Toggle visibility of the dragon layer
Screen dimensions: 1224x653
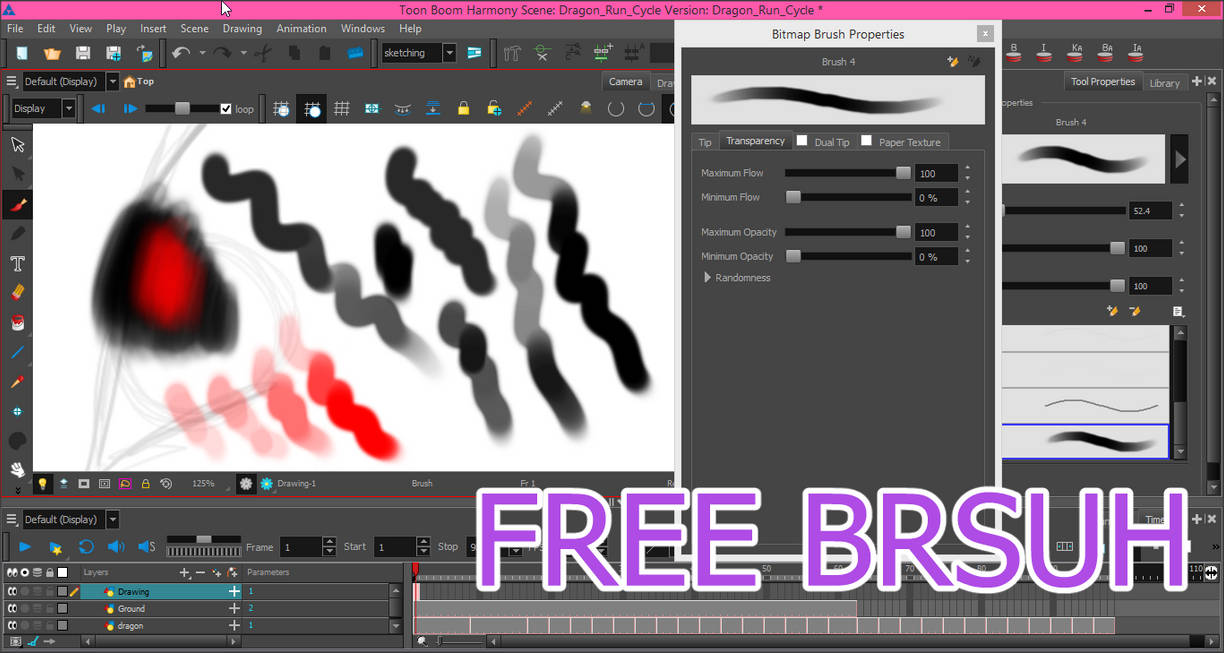[13, 625]
